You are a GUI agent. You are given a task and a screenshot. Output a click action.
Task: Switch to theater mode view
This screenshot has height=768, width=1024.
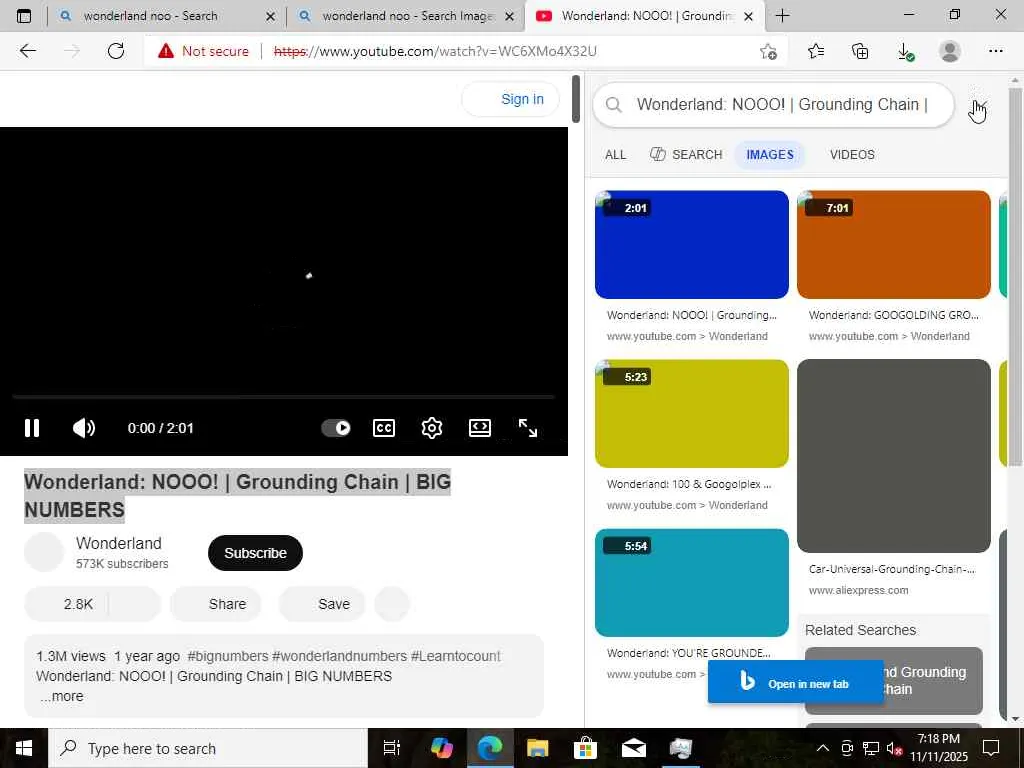point(480,428)
